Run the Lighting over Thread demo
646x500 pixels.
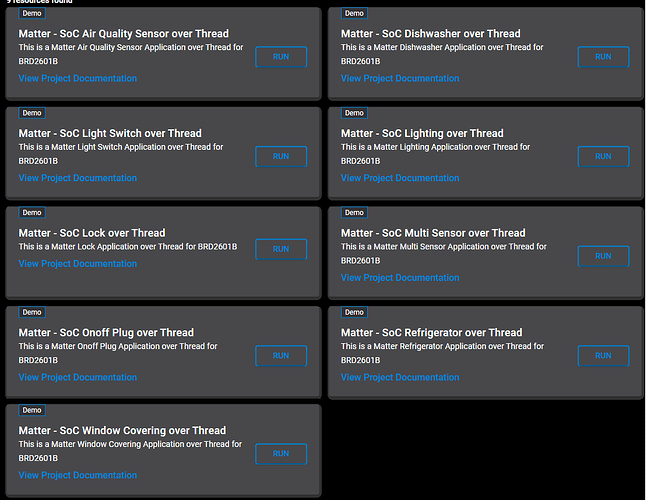point(603,157)
